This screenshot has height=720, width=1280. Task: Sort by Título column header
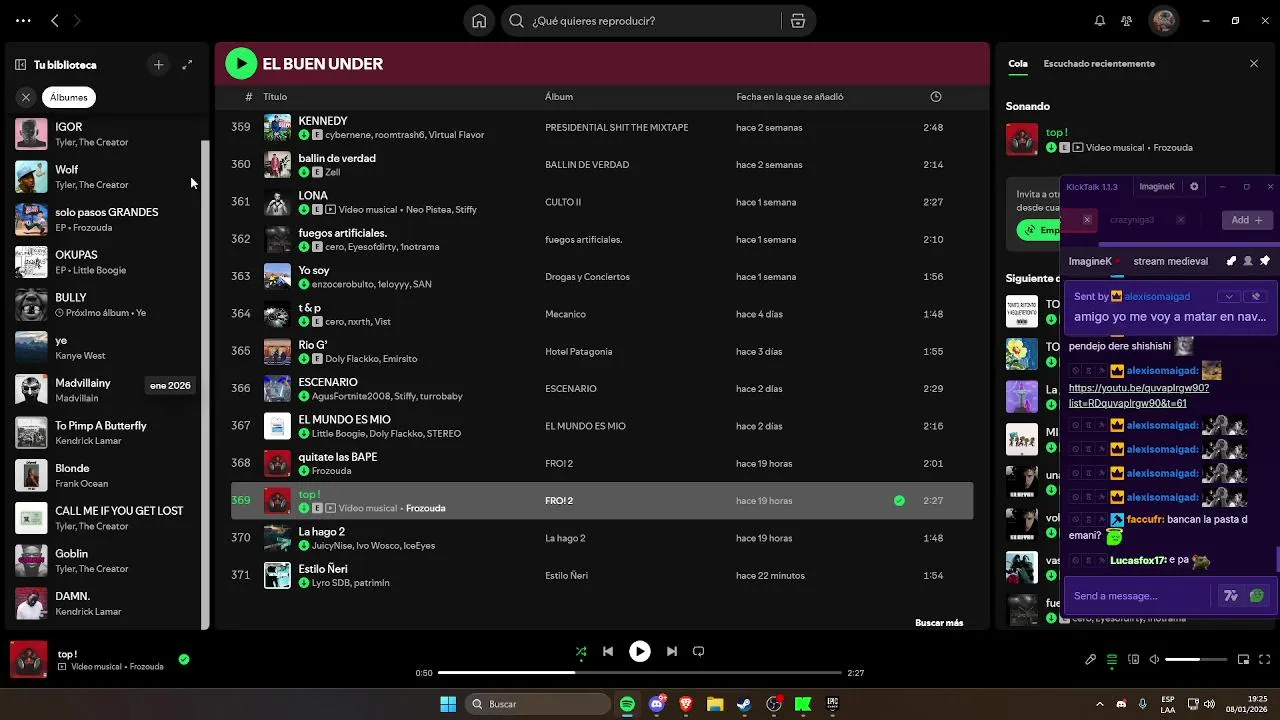coord(275,97)
